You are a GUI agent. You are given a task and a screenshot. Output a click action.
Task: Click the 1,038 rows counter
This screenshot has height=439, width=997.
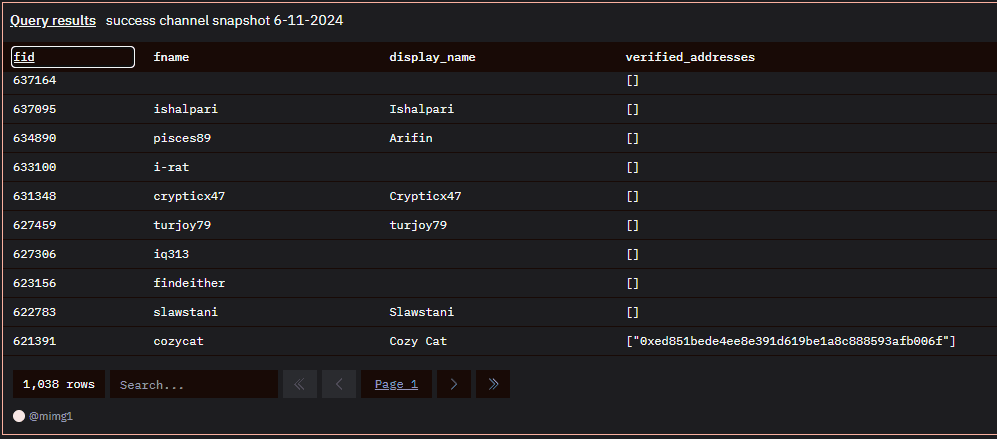click(x=59, y=384)
